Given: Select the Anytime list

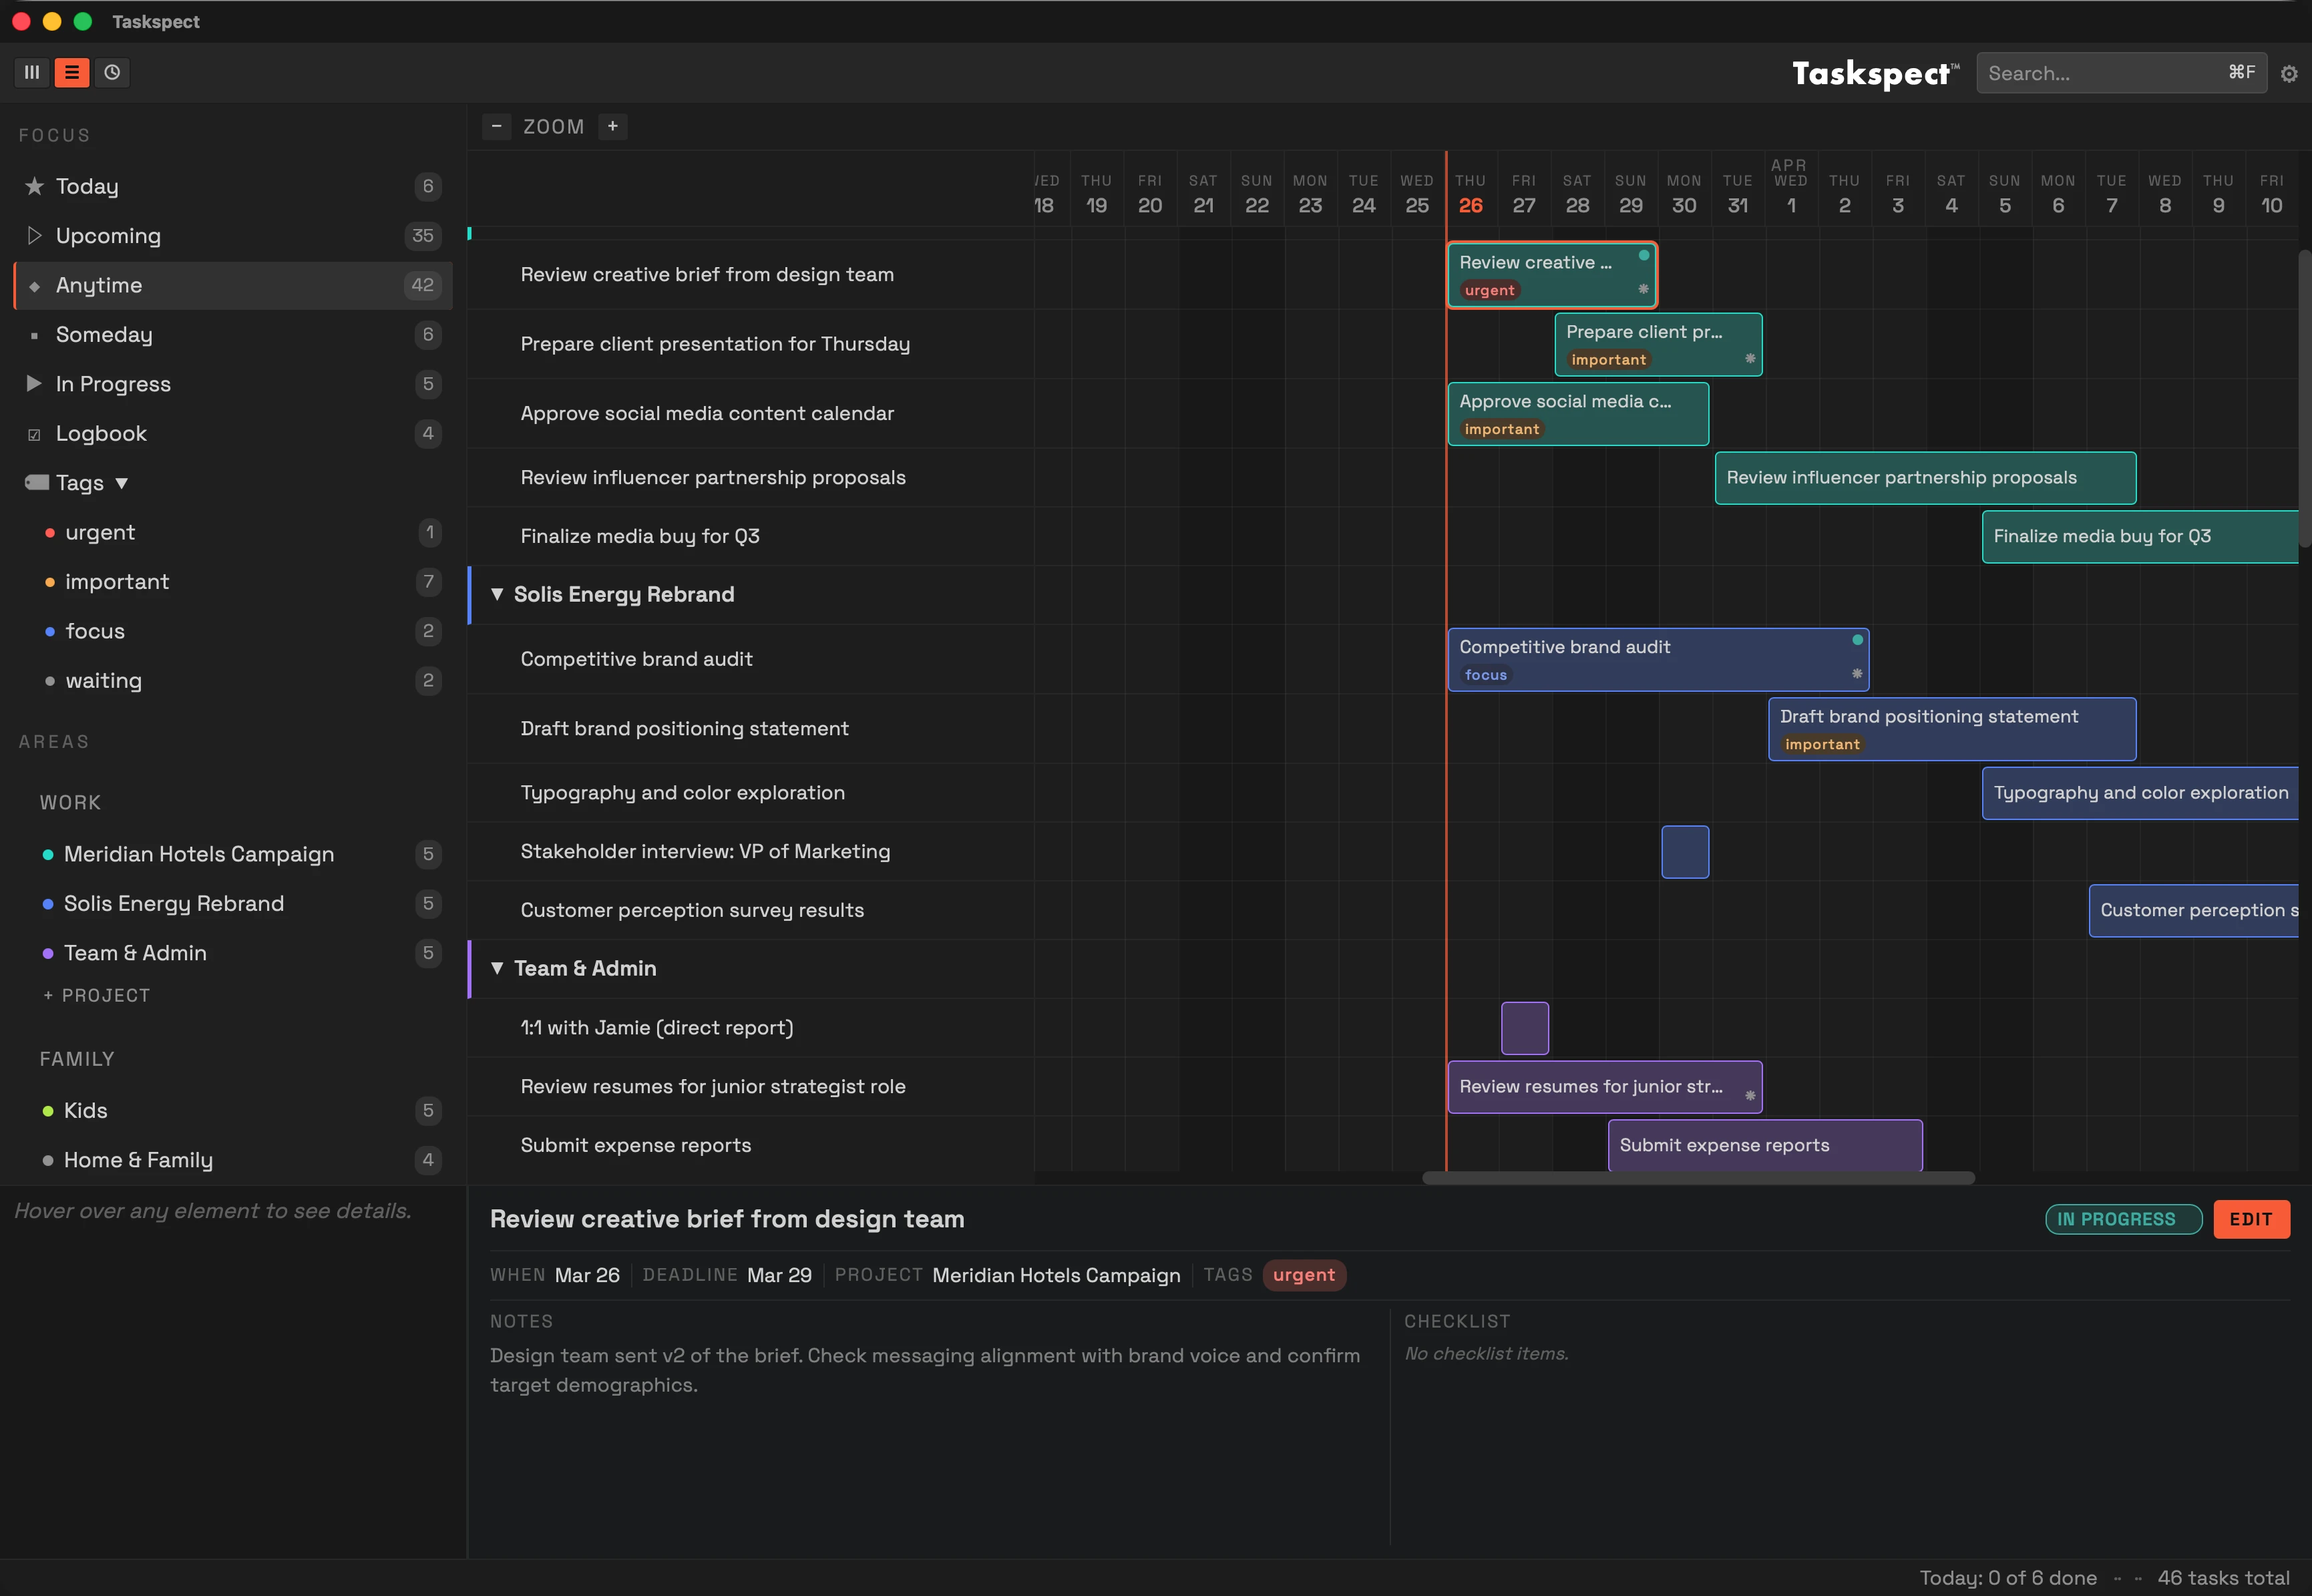Looking at the screenshot, I should 233,286.
